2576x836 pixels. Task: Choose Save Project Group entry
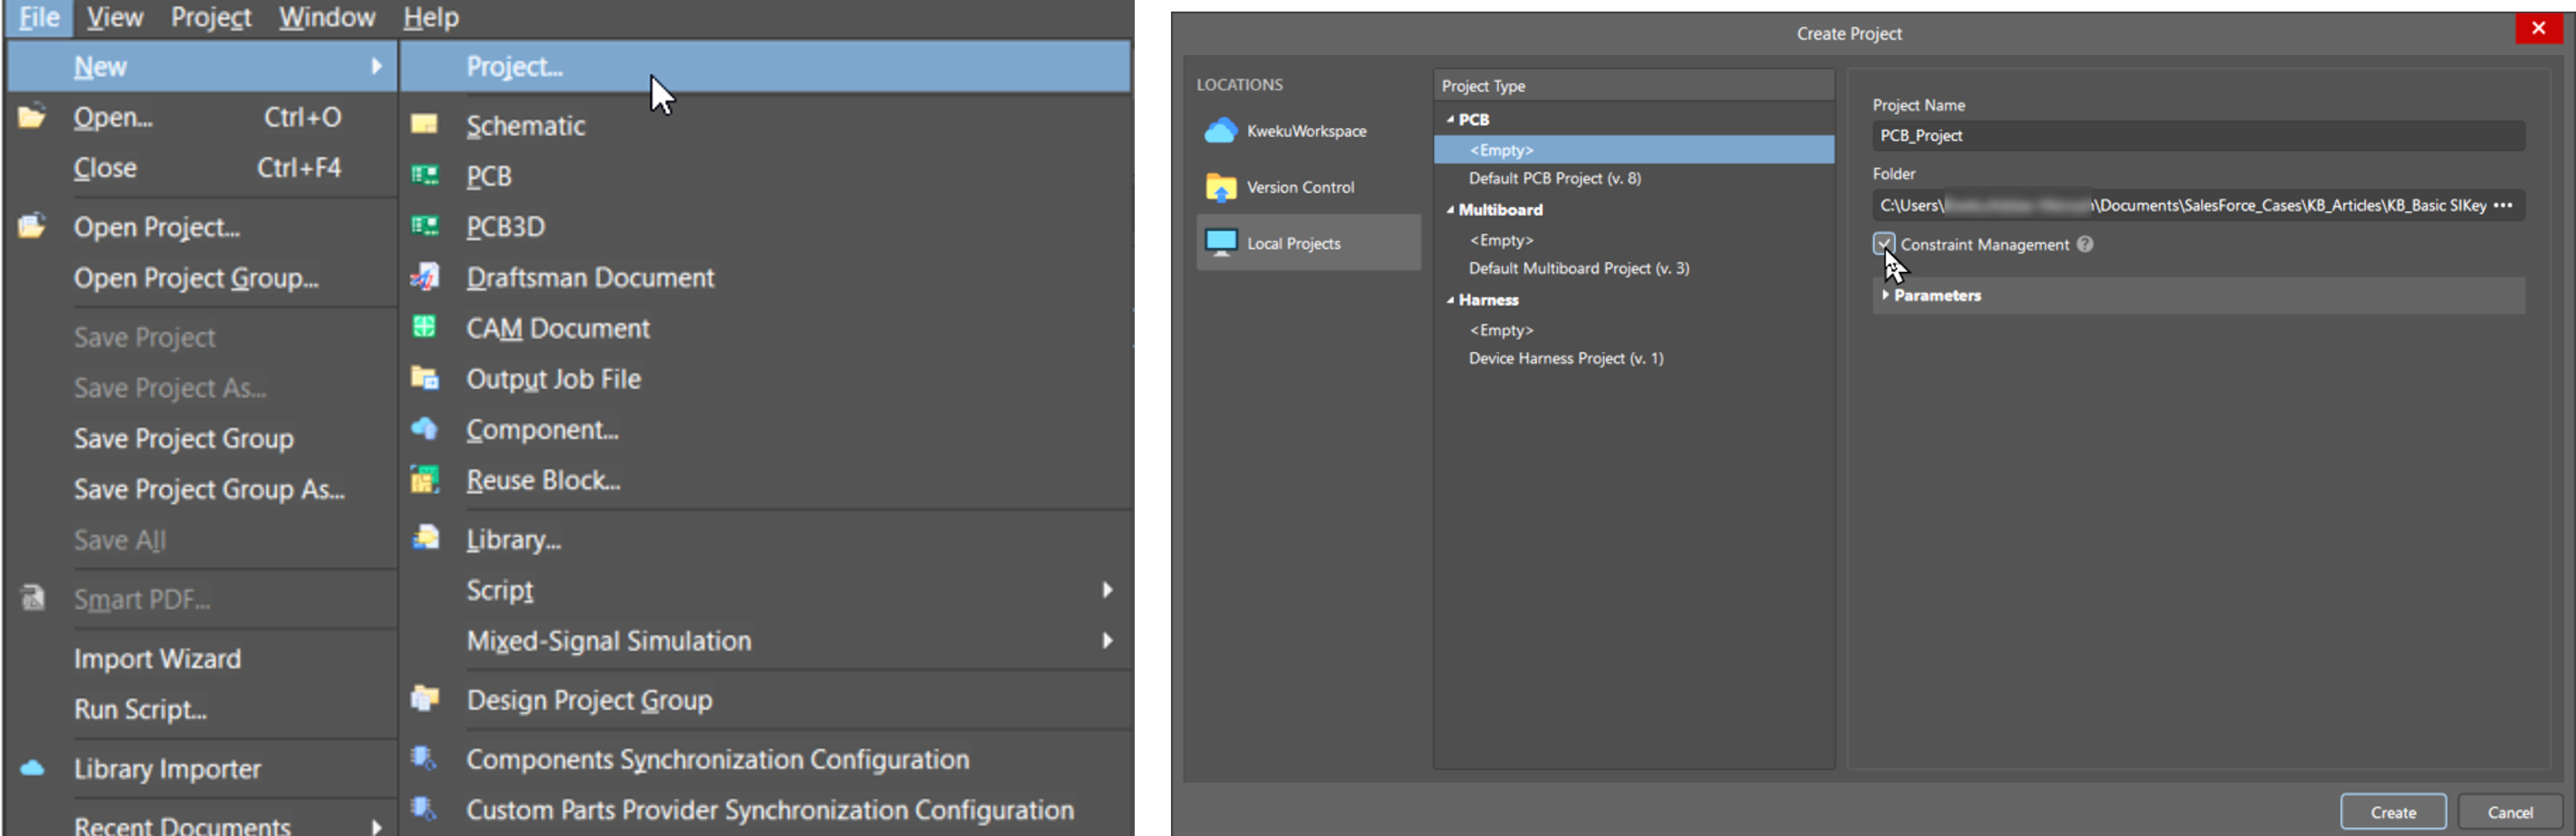click(x=184, y=438)
